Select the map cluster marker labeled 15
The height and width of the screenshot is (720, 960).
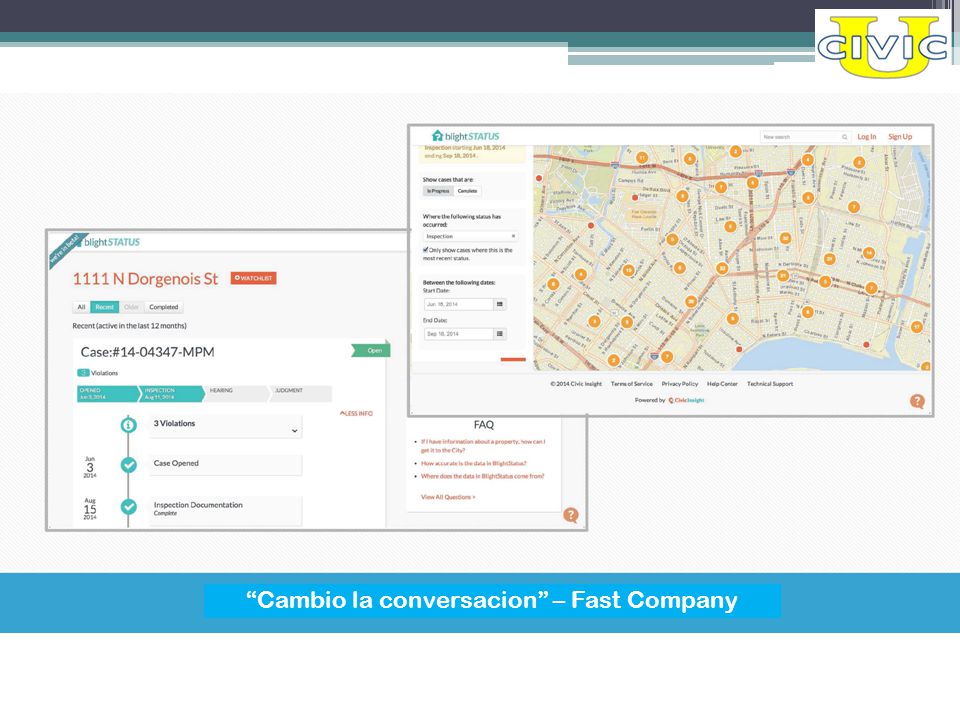(628, 270)
